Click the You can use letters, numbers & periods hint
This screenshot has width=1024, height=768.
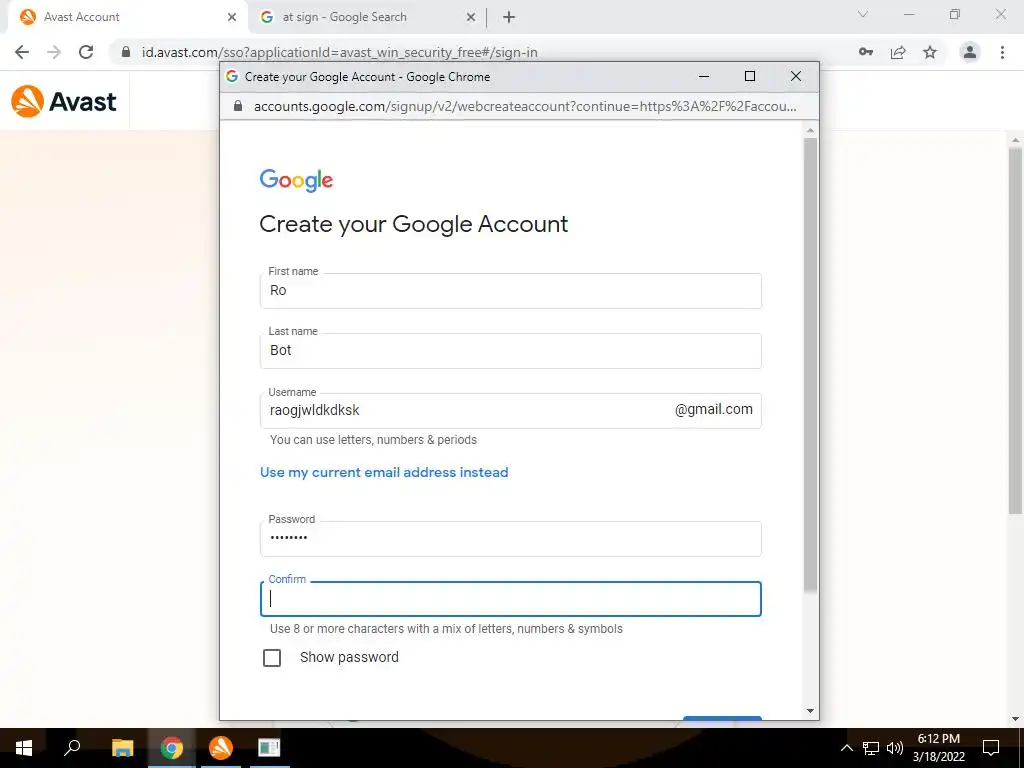click(x=374, y=440)
